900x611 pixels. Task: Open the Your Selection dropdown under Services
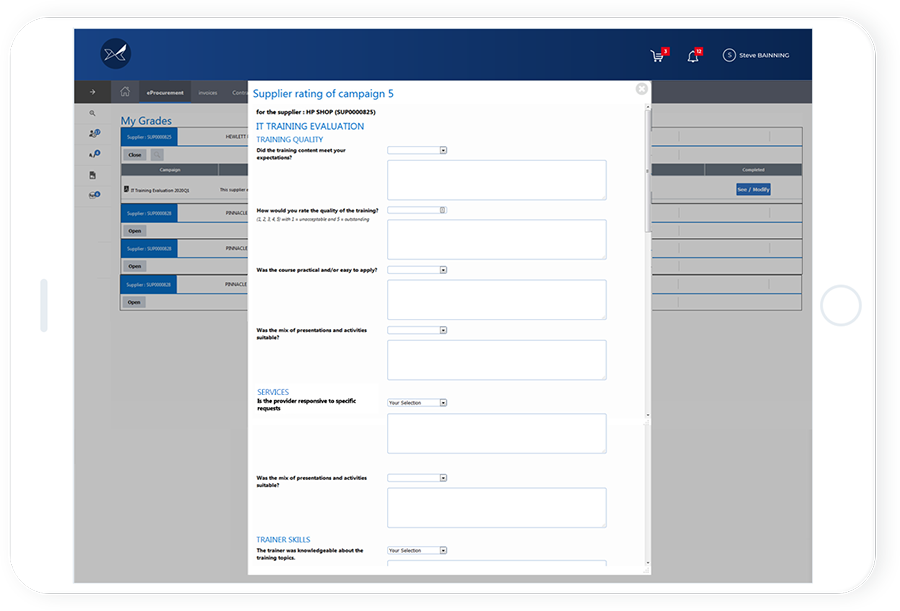pyautogui.click(x=417, y=402)
